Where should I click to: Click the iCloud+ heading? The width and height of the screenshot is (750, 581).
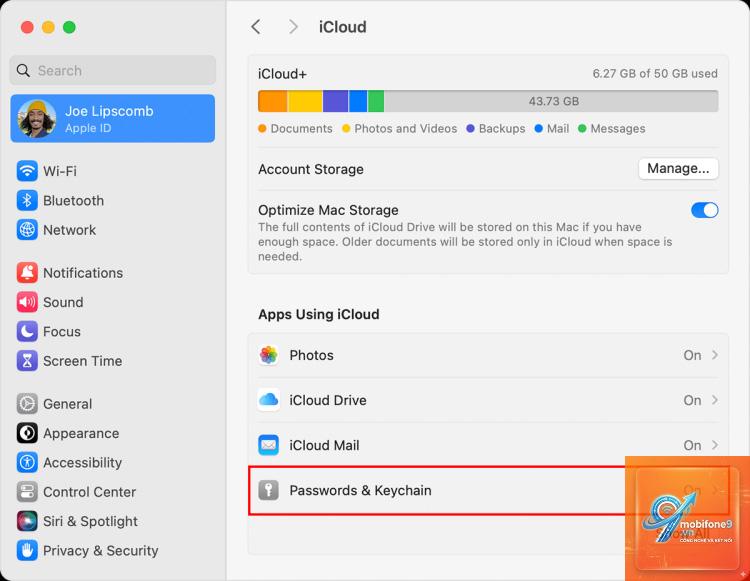point(282,74)
